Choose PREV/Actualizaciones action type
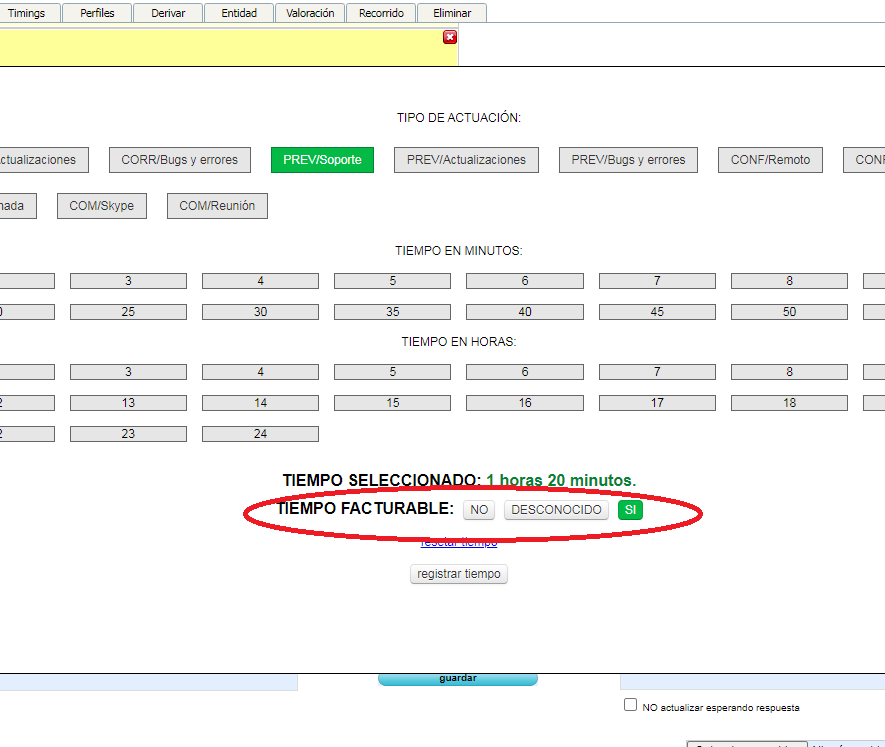 pos(466,160)
